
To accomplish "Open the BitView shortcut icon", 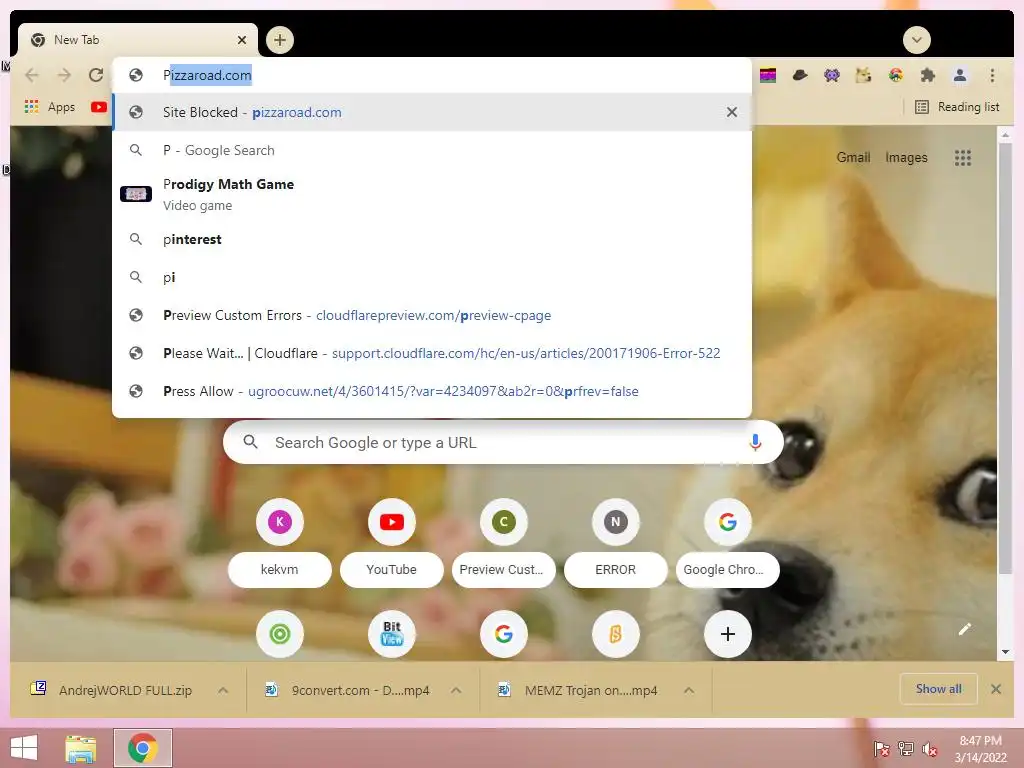I will point(391,633).
